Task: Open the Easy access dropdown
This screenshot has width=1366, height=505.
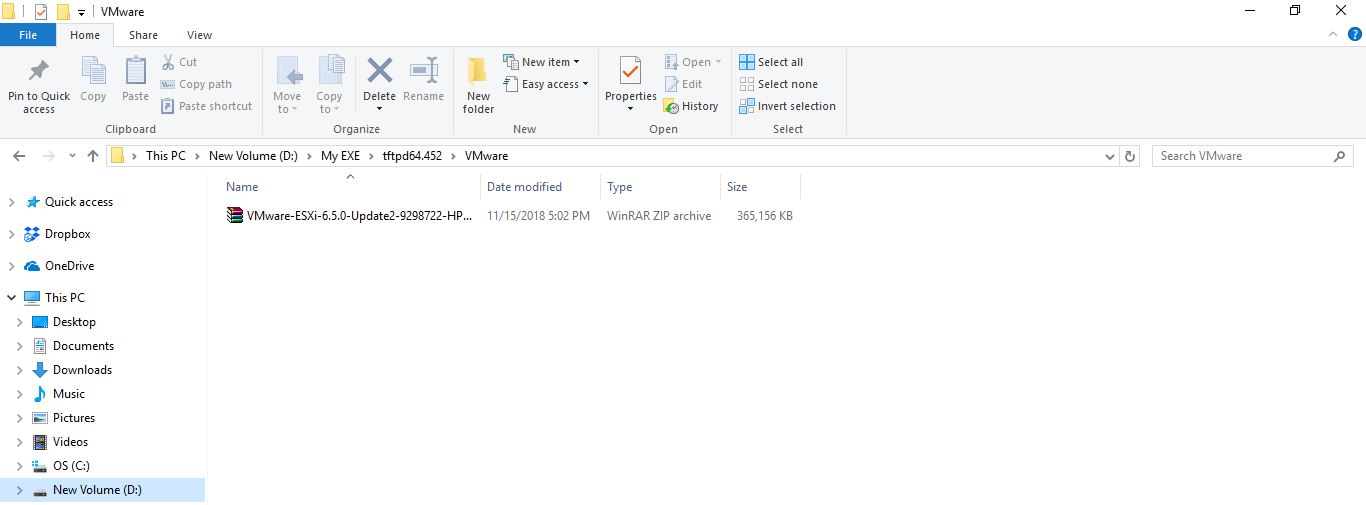Action: [548, 84]
